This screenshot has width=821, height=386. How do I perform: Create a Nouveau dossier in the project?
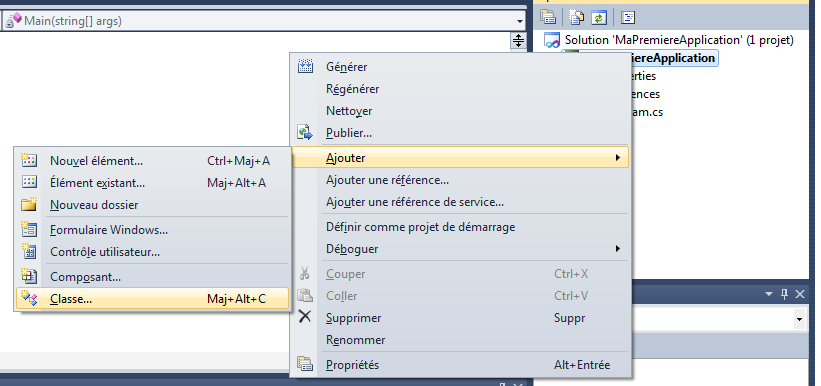click(x=152, y=205)
